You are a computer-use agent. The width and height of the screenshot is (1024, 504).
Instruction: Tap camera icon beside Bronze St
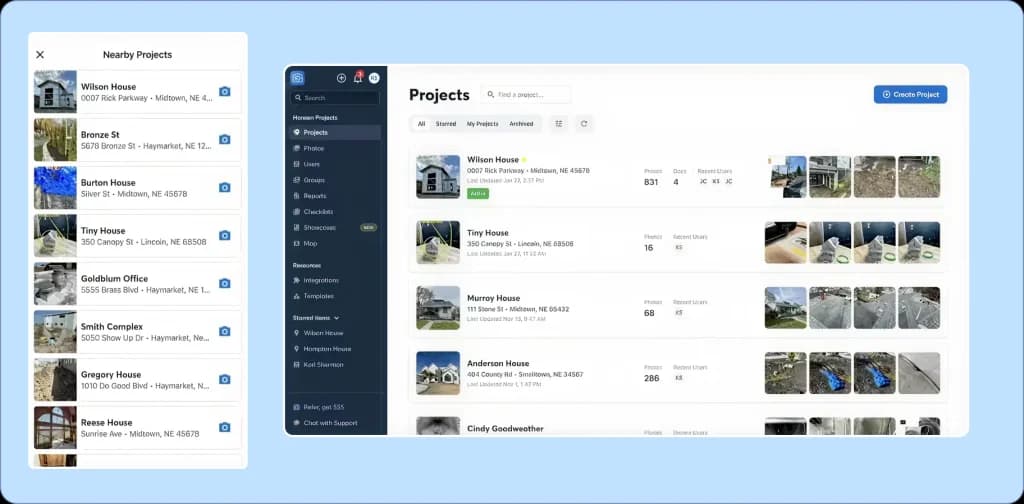tap(225, 140)
